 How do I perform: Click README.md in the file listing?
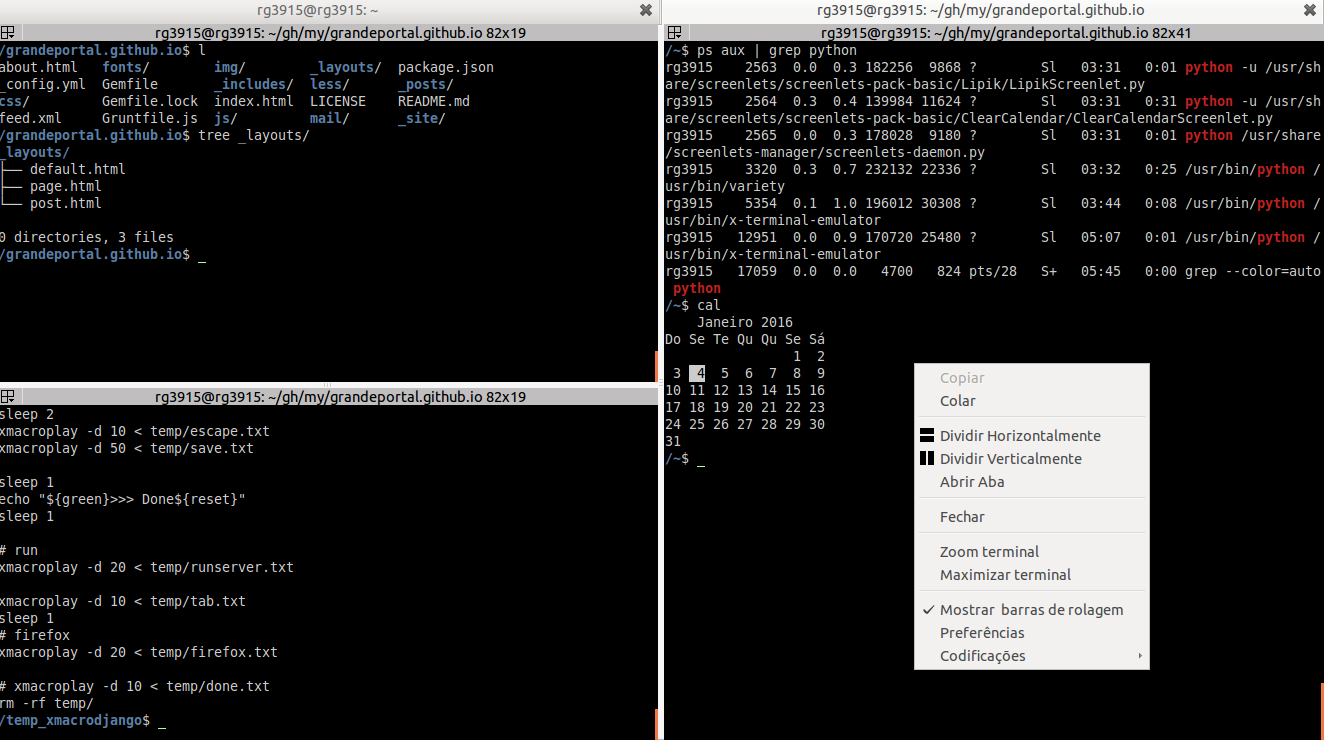[x=434, y=102]
